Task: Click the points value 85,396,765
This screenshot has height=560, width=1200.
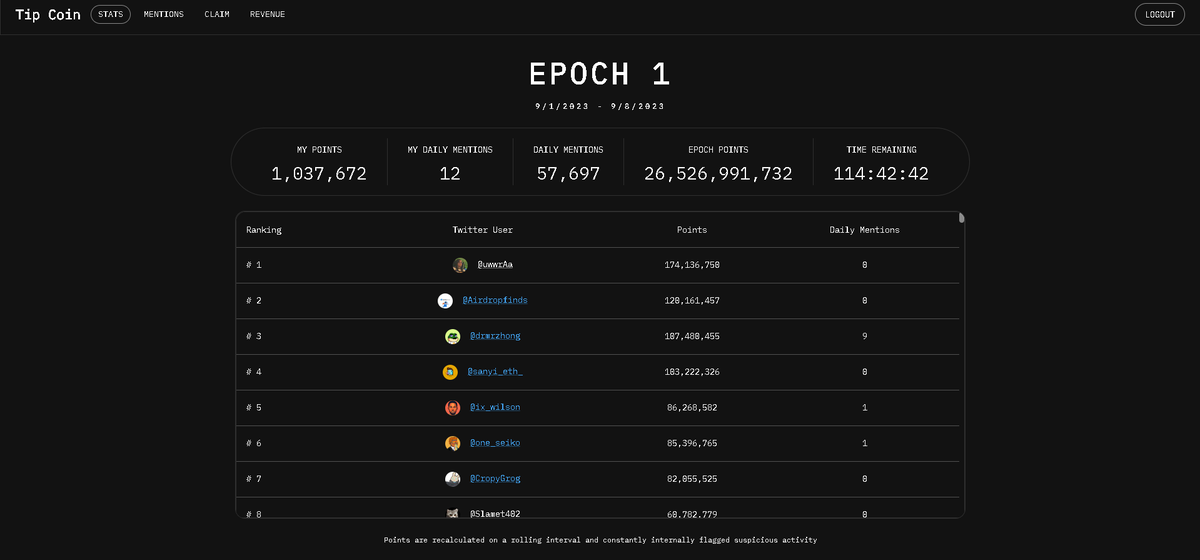Action: pyautogui.click(x=692, y=443)
